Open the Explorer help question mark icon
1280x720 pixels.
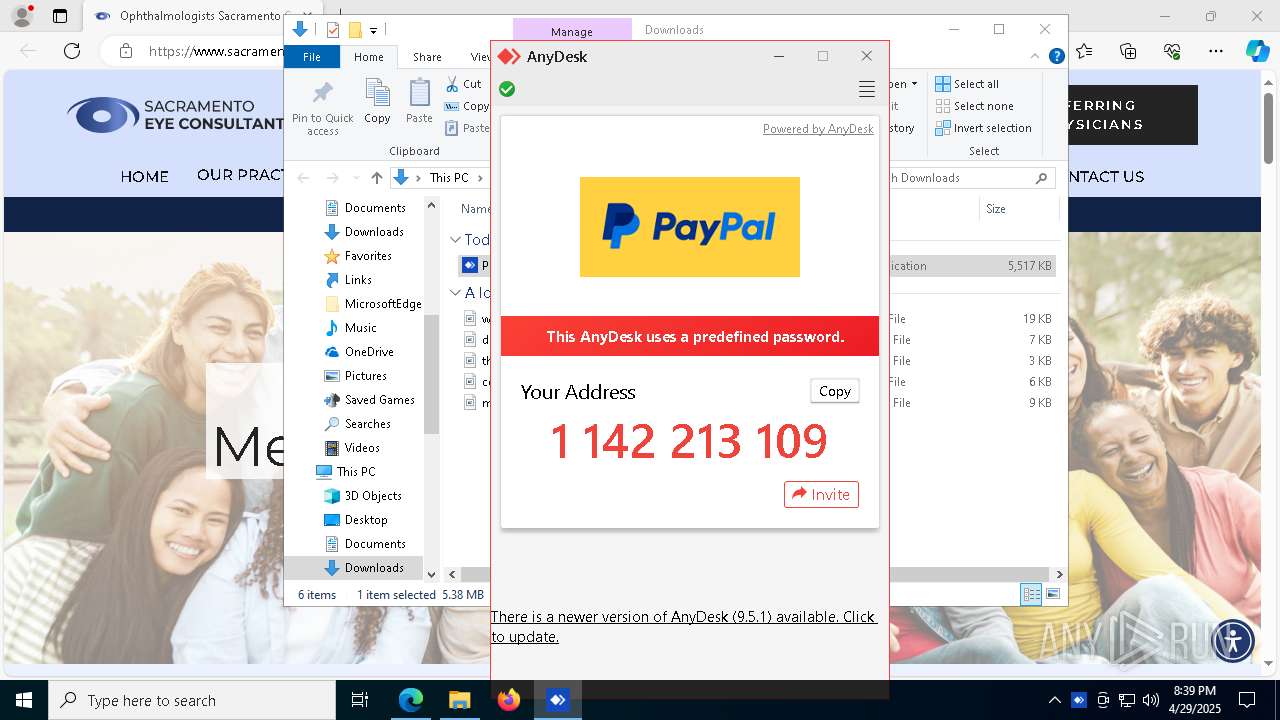[1056, 57]
